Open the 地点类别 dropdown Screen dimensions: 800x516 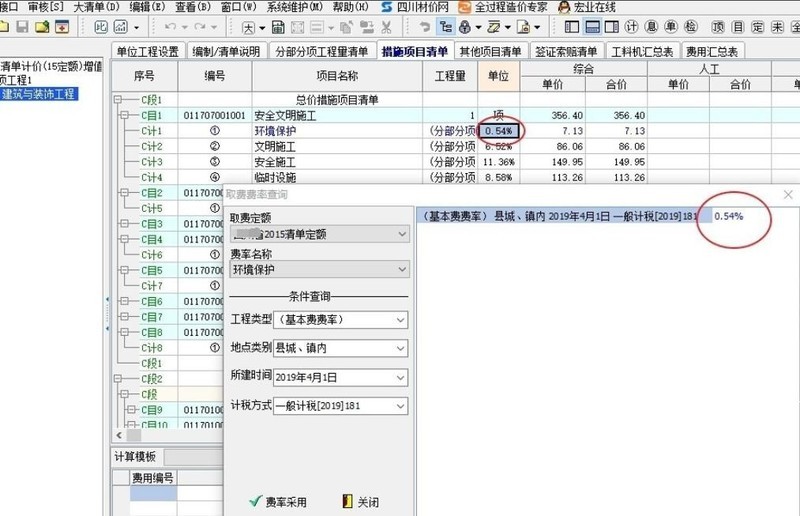pyautogui.click(x=340, y=348)
